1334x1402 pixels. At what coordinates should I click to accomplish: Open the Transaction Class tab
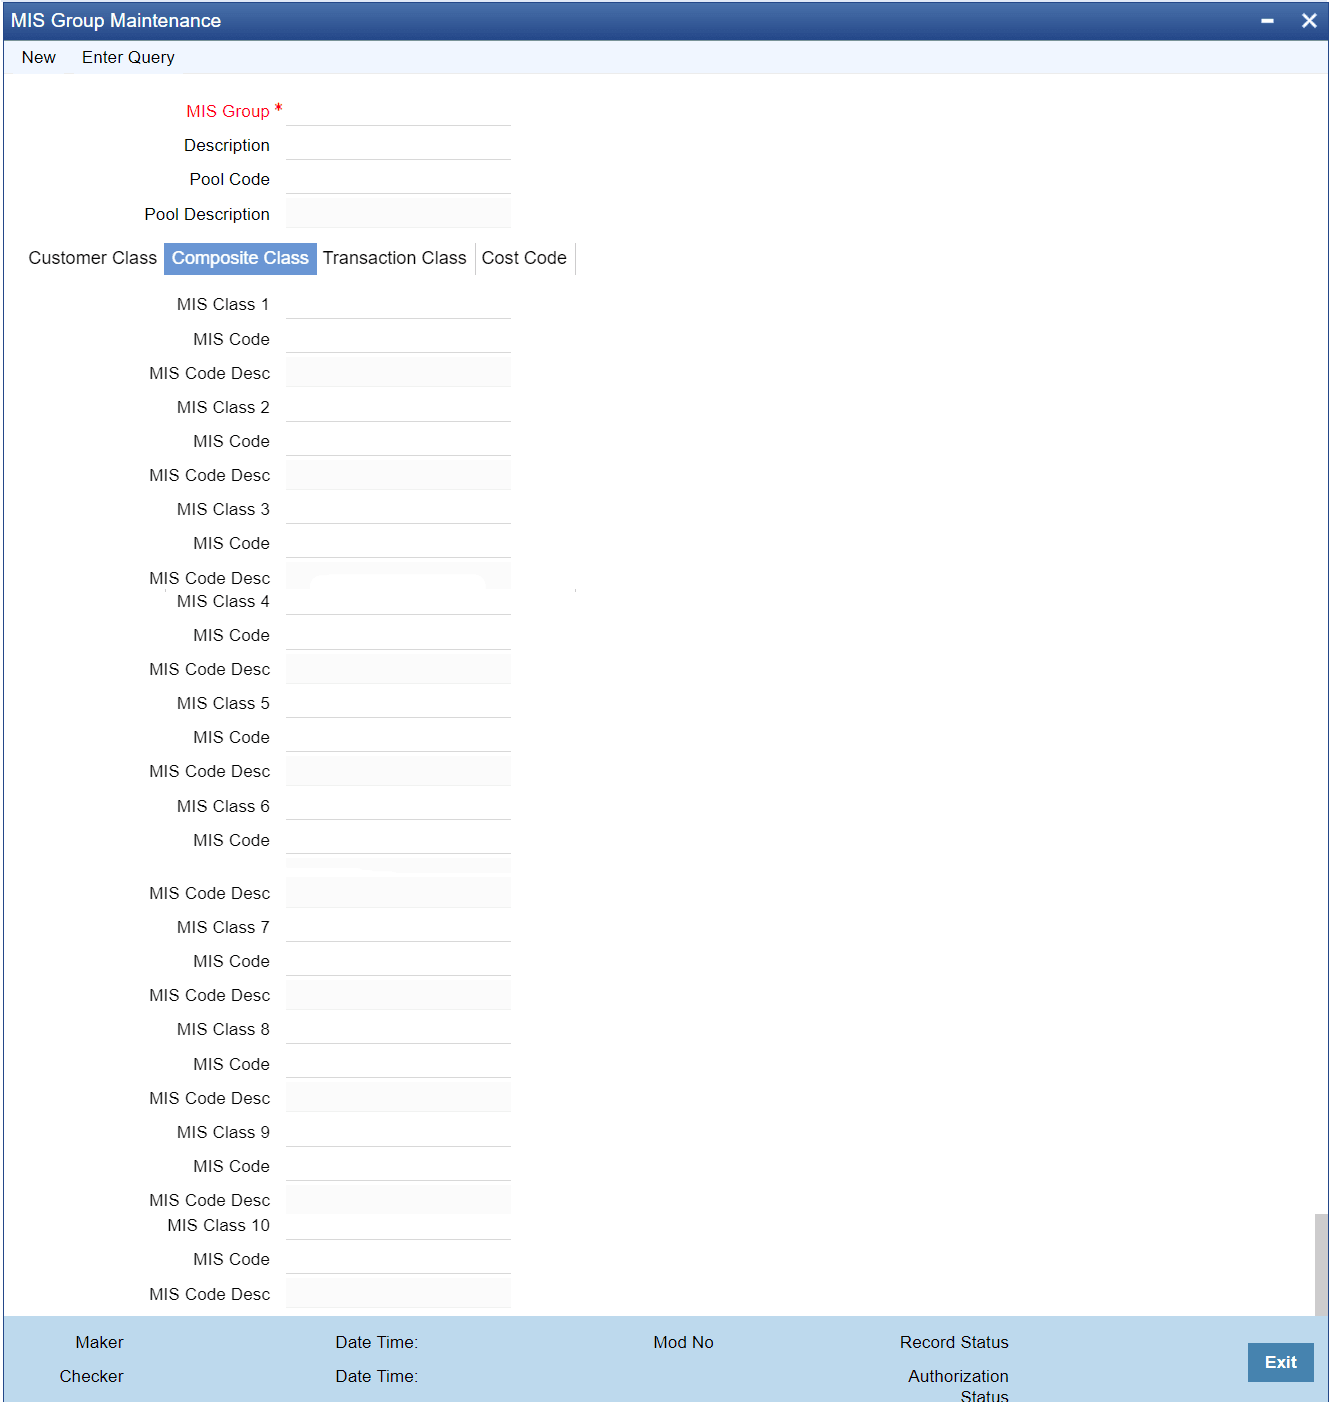click(395, 258)
